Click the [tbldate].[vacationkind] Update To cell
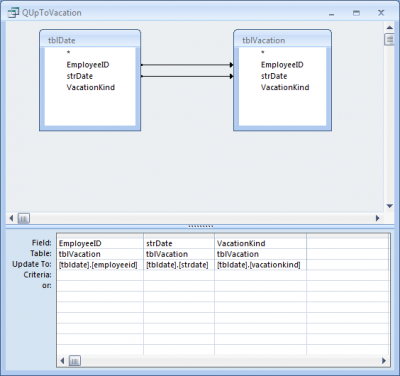Screen dimensions: 400x376 pos(260,265)
